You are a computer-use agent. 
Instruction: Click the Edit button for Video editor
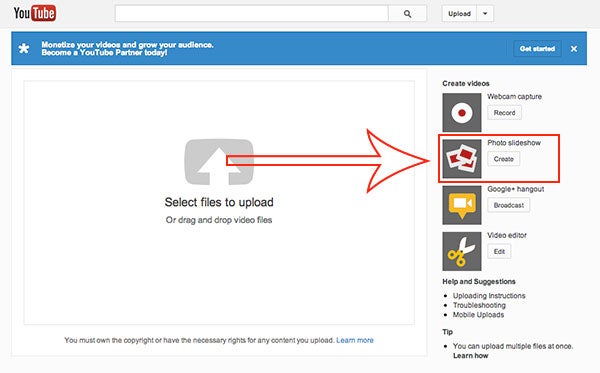tap(499, 251)
